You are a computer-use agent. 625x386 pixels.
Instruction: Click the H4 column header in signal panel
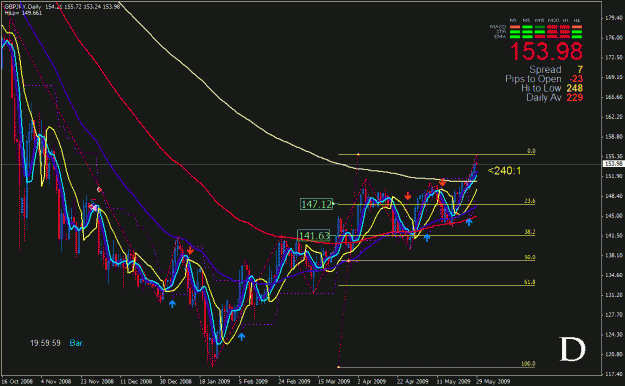(x=577, y=20)
